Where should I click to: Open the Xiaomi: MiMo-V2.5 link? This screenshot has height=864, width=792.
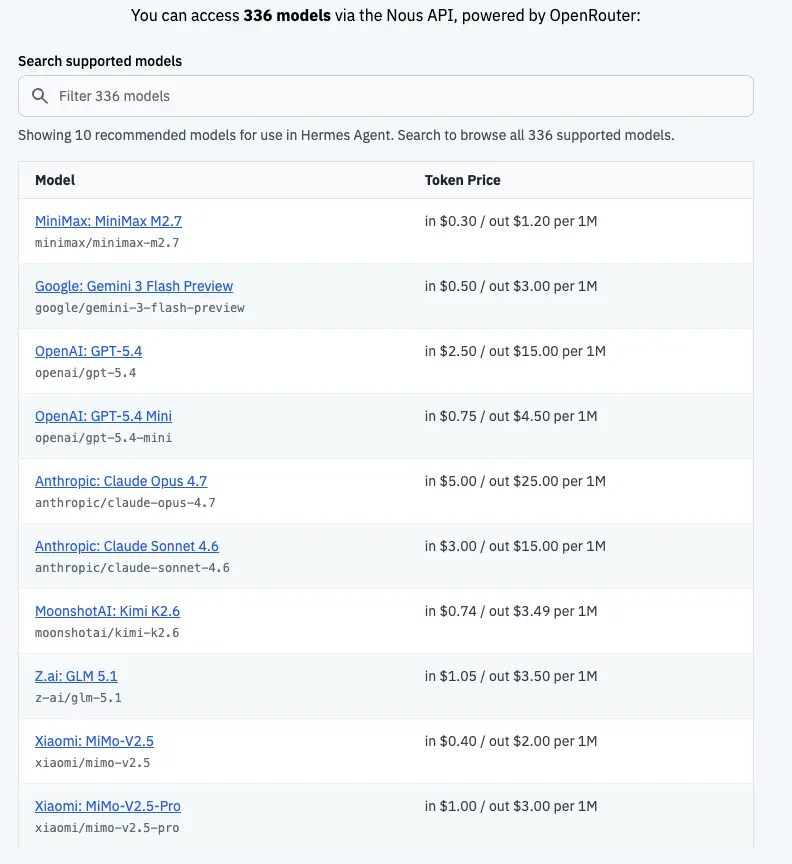coord(94,741)
